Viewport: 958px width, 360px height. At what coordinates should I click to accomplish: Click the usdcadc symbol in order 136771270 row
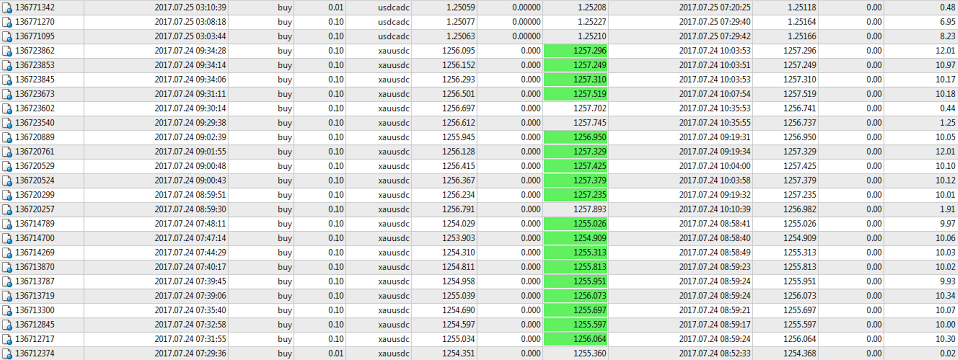(x=393, y=22)
